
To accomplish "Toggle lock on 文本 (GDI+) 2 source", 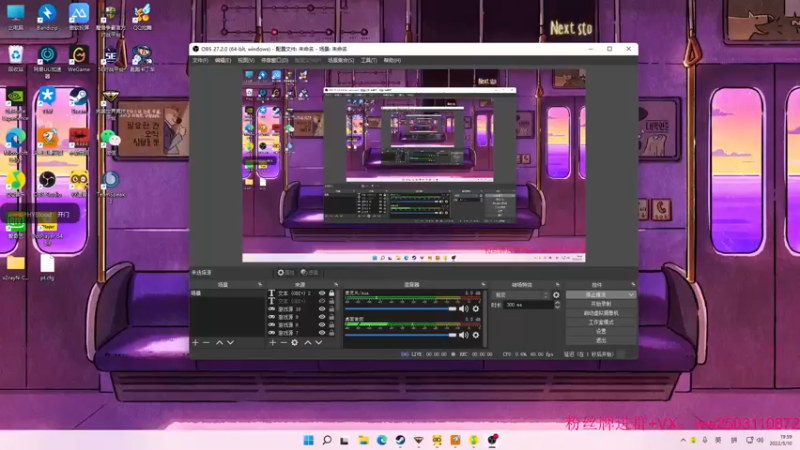I will [332, 293].
